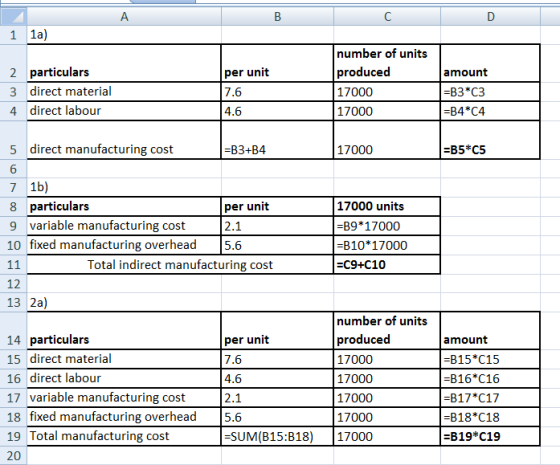This screenshot has width=560, height=465.
Task: Click the Select All corner triangle
Action: click(13, 16)
